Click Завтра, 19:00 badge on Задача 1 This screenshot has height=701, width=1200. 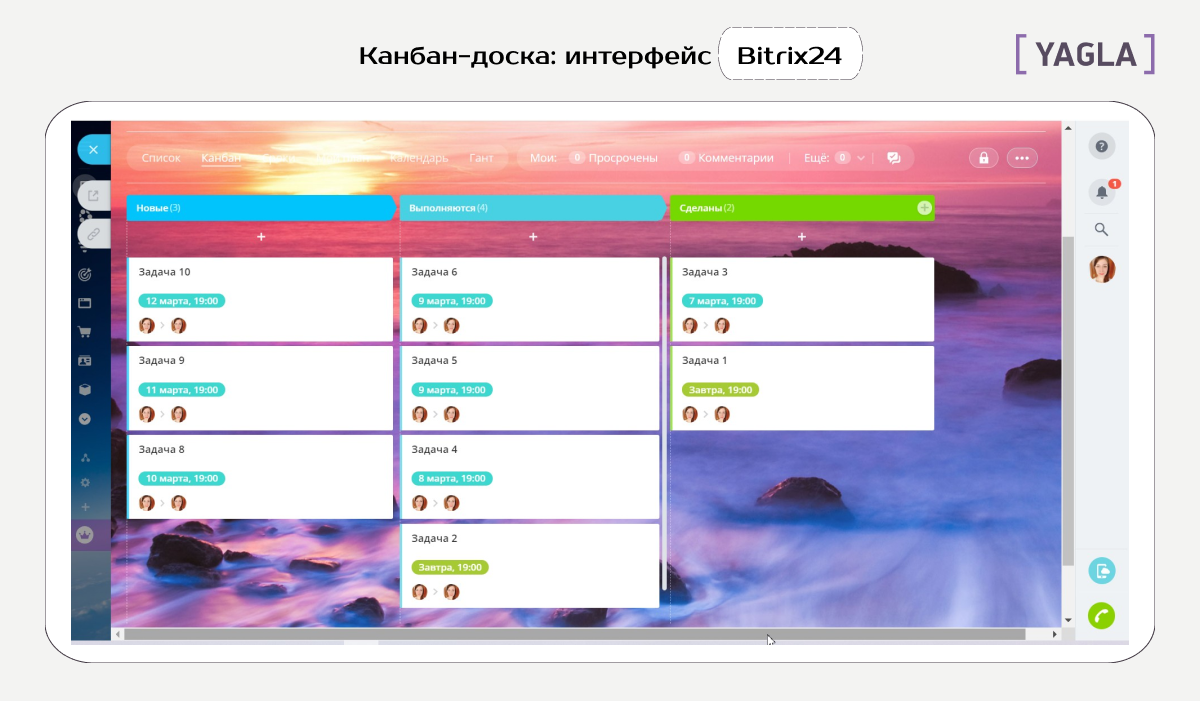click(720, 390)
